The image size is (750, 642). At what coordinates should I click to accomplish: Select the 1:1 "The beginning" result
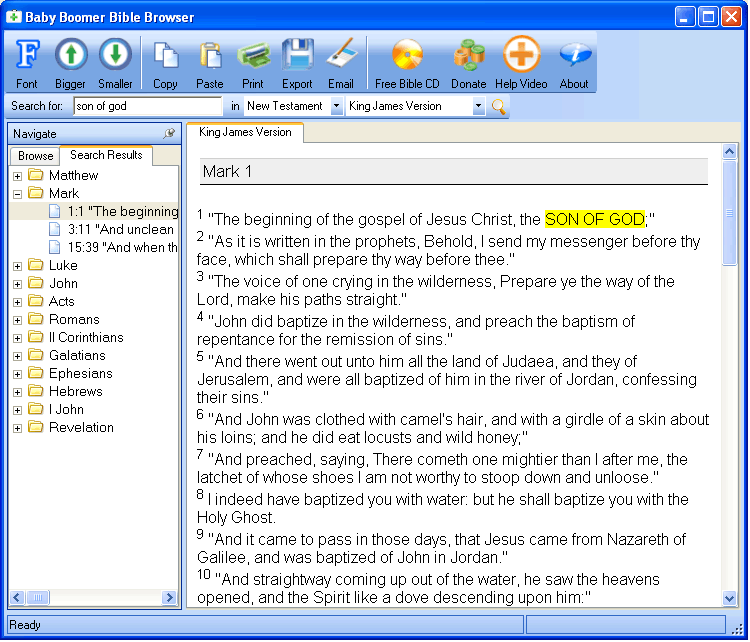(123, 211)
